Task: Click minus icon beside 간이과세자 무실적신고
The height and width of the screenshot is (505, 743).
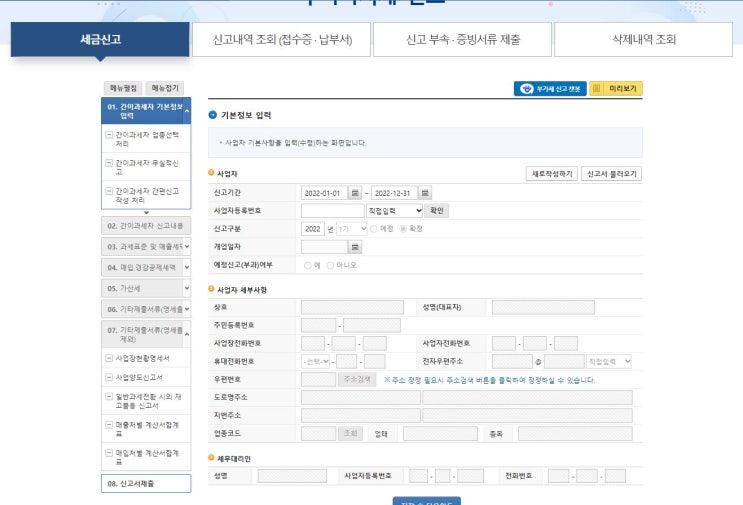Action: 109,163
